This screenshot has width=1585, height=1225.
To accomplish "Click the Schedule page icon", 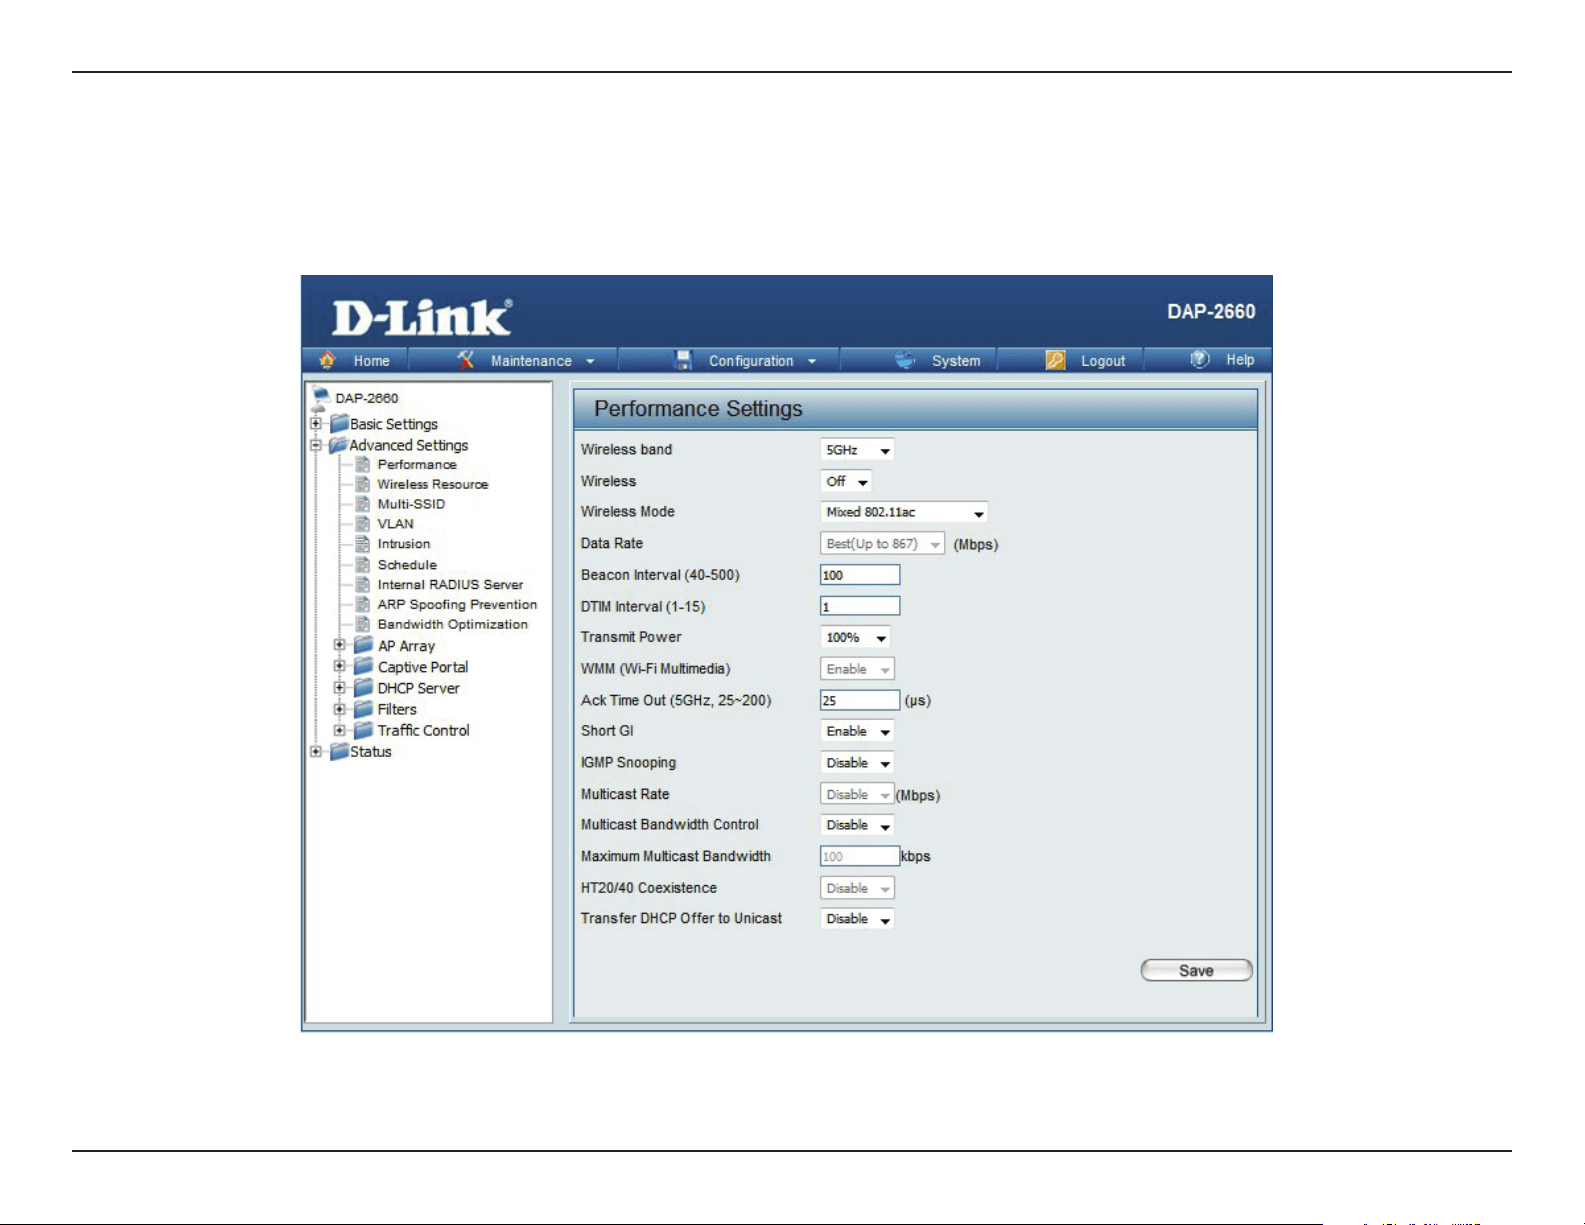I will (363, 565).
